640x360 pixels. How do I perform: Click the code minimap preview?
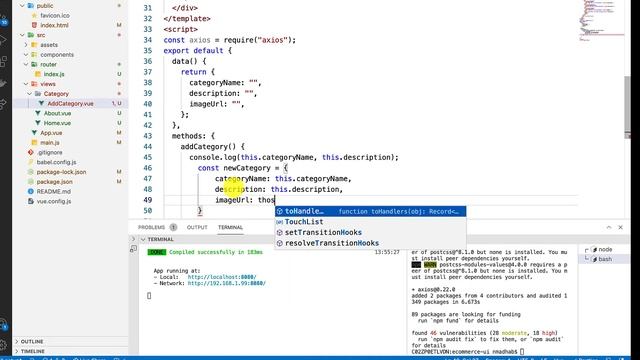pos(601,20)
